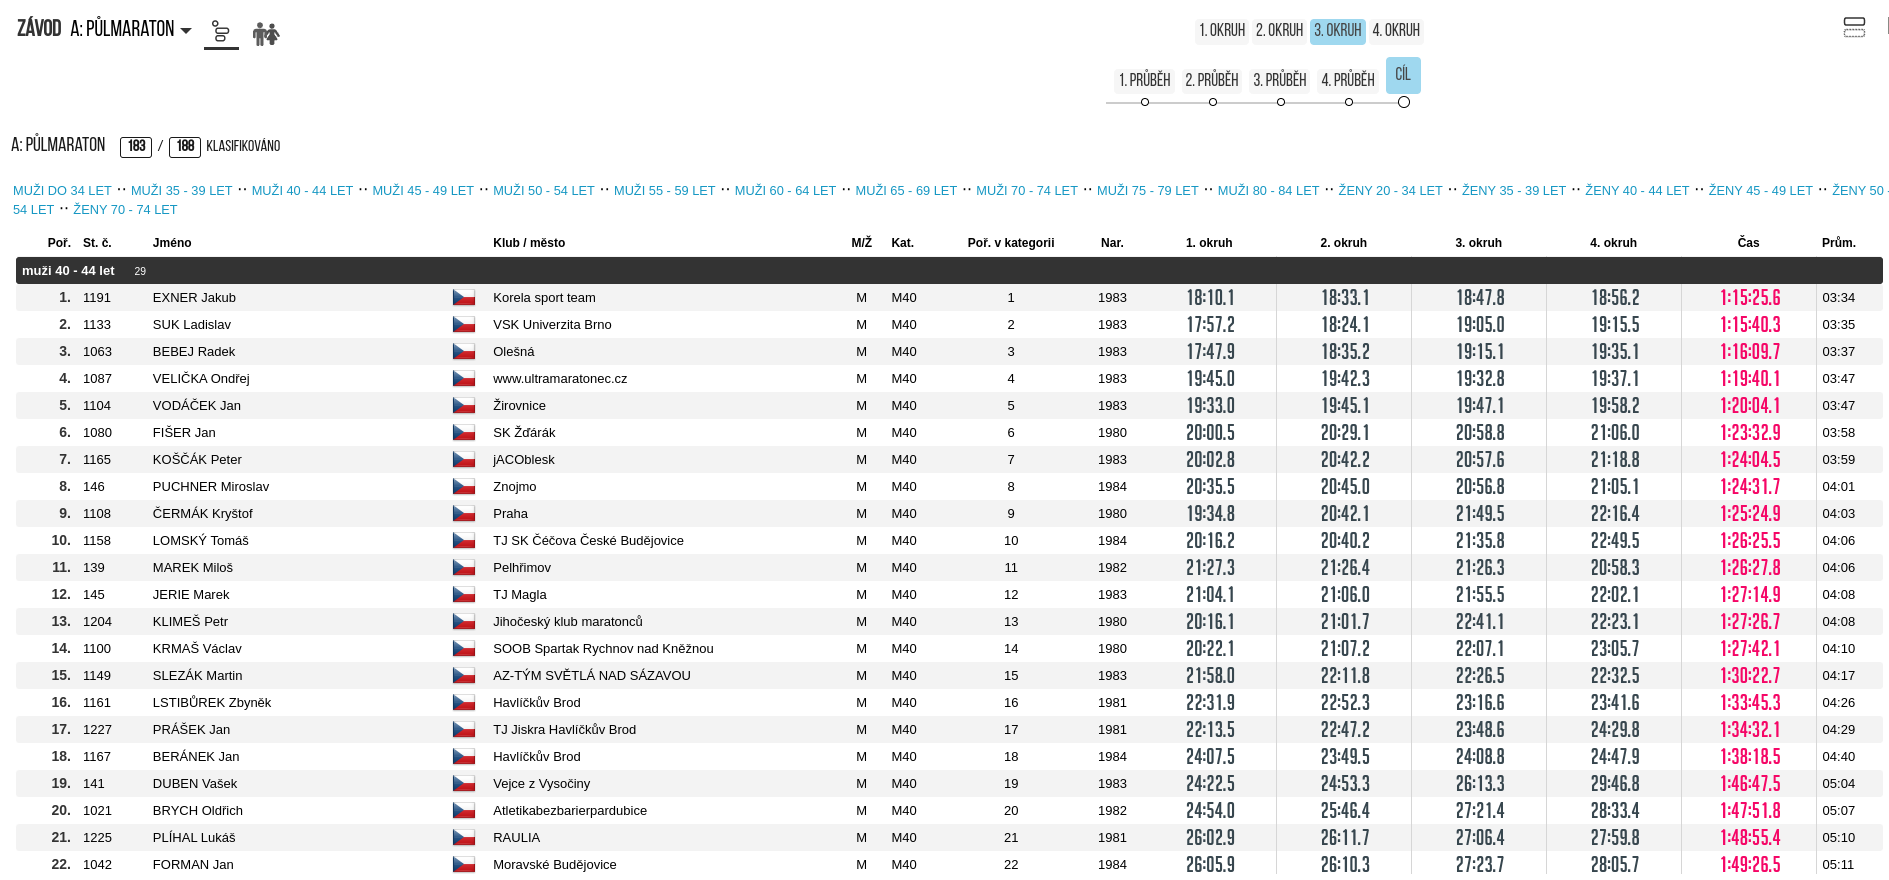Screen dimensions: 1889x880
Task: Click Czech flag in DUBEN Vašek row
Action: (x=463, y=784)
